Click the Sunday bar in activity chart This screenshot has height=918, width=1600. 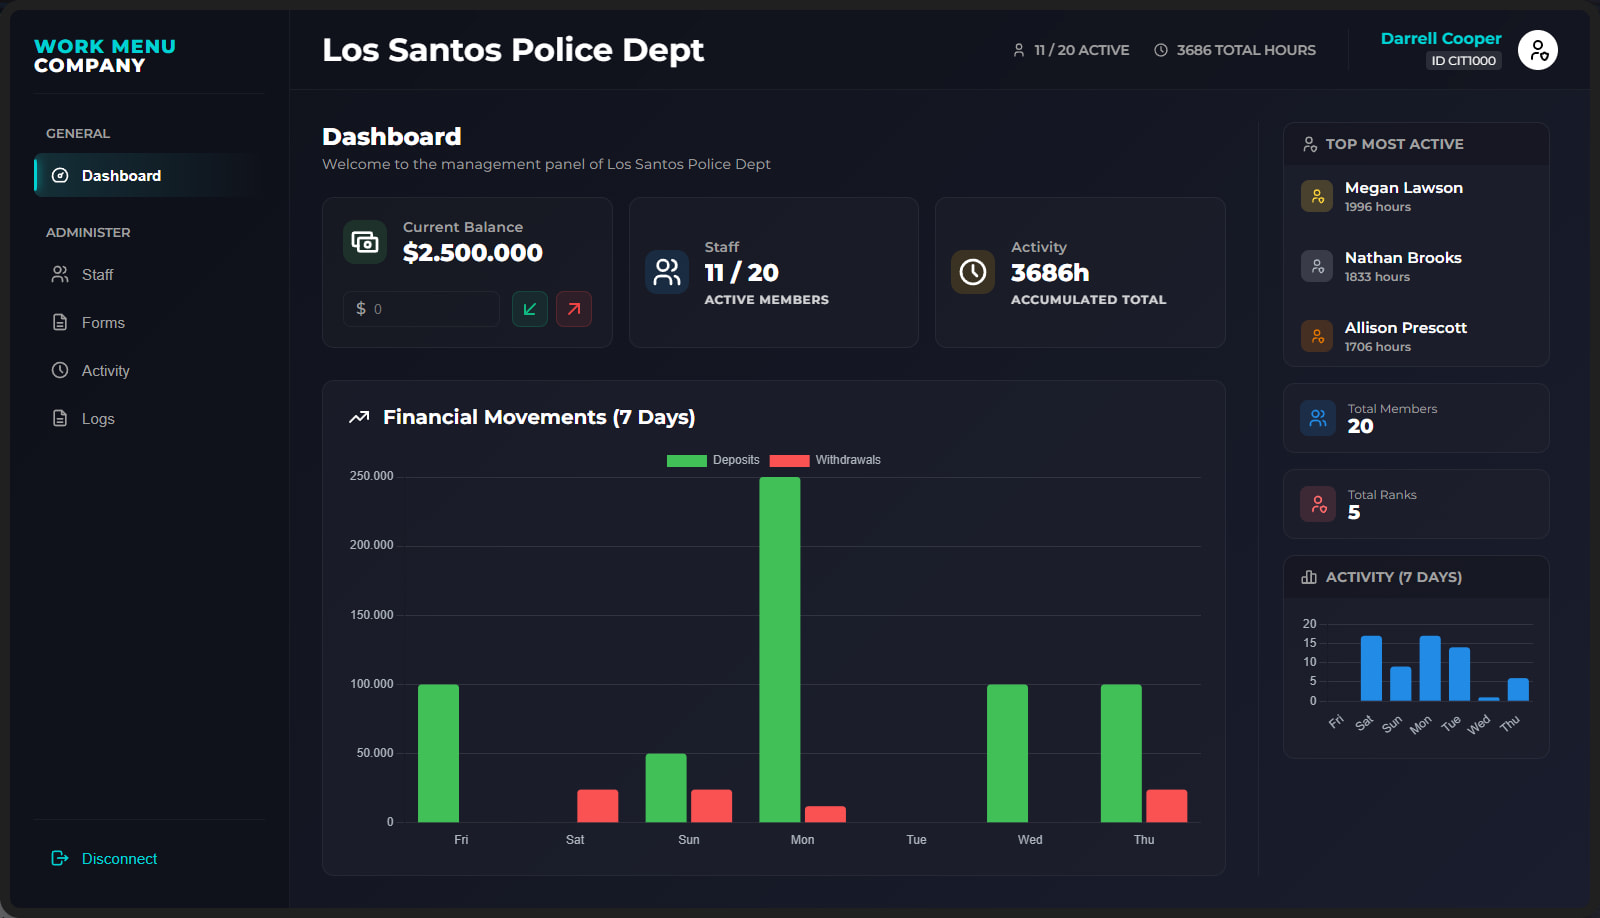tap(1401, 684)
